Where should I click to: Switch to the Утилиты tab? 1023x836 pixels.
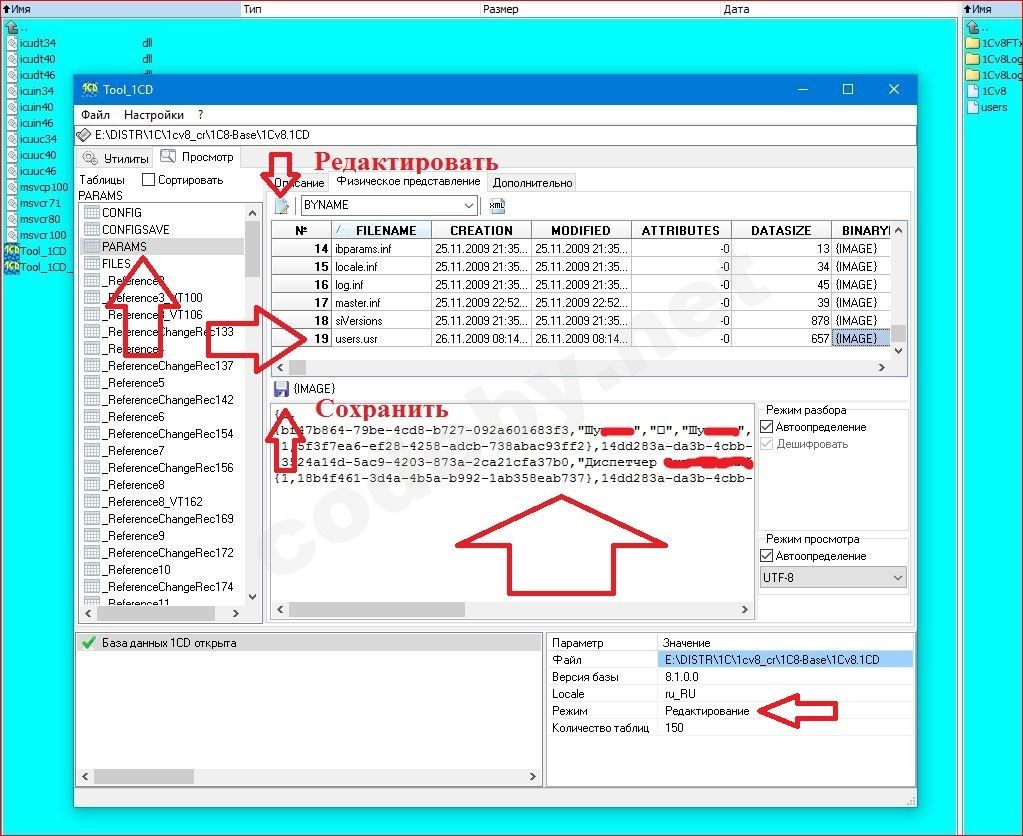[x=115, y=159]
